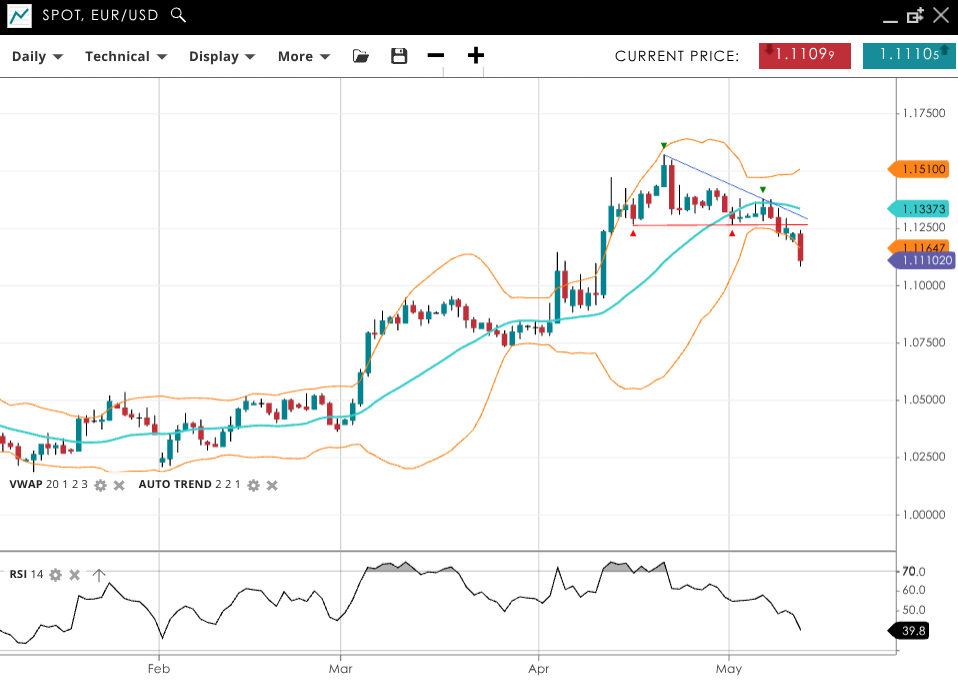
Task: Open VWAP indicator settings gear
Action: 100,485
